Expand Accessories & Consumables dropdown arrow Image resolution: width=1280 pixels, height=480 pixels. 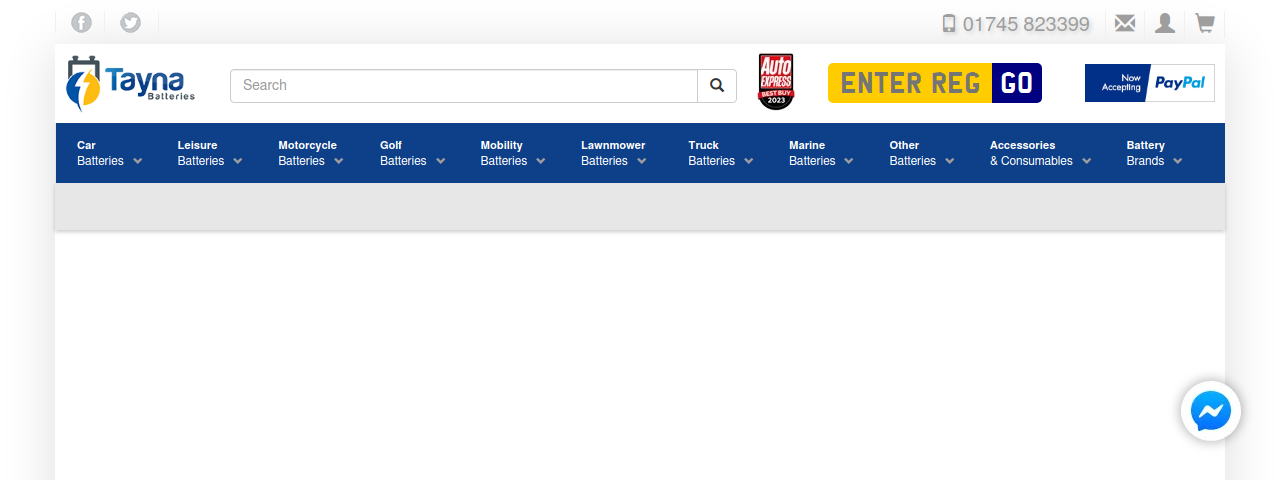pyautogui.click(x=1087, y=161)
